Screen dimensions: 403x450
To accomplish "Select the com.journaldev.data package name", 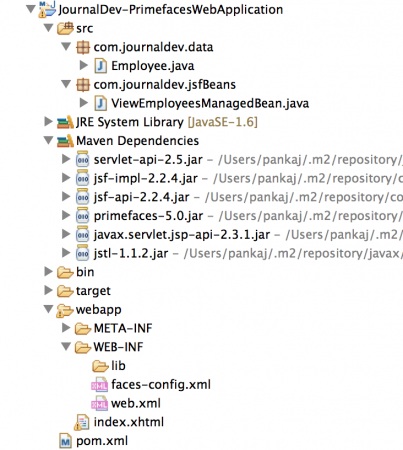I will (153, 47).
